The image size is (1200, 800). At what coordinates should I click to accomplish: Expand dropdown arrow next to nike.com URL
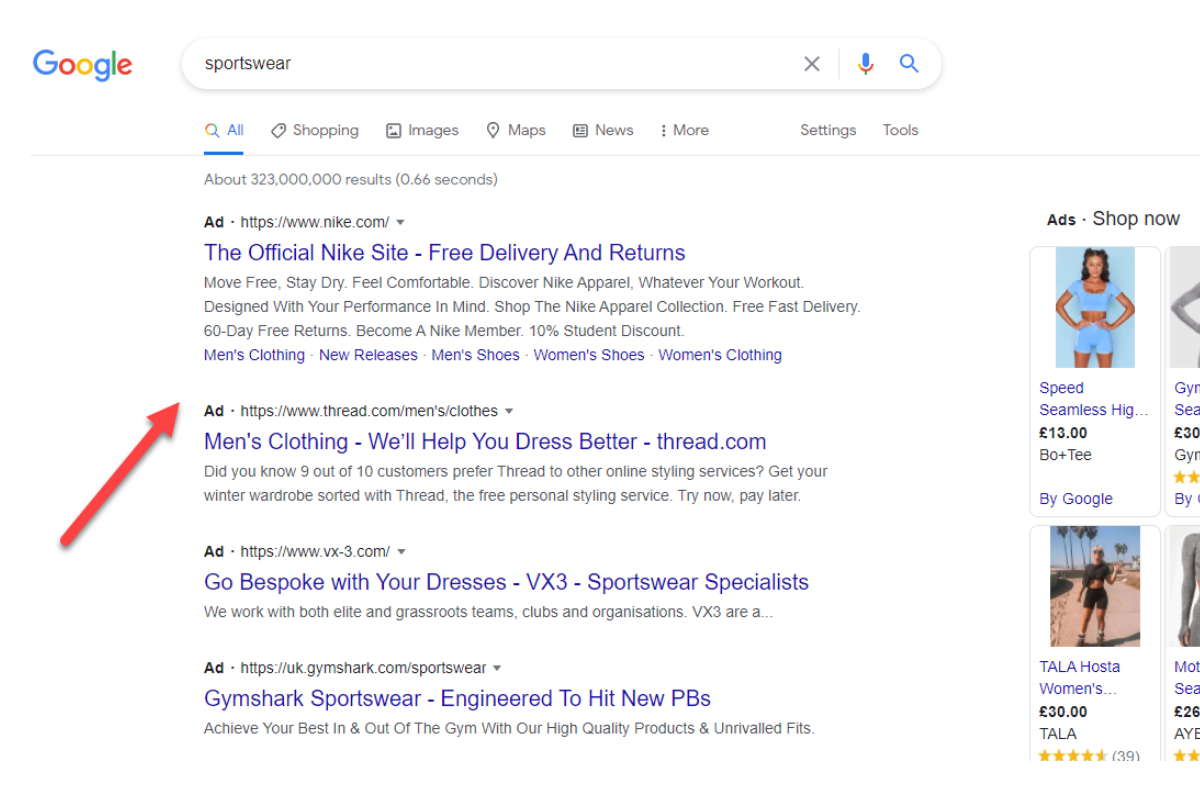(401, 222)
